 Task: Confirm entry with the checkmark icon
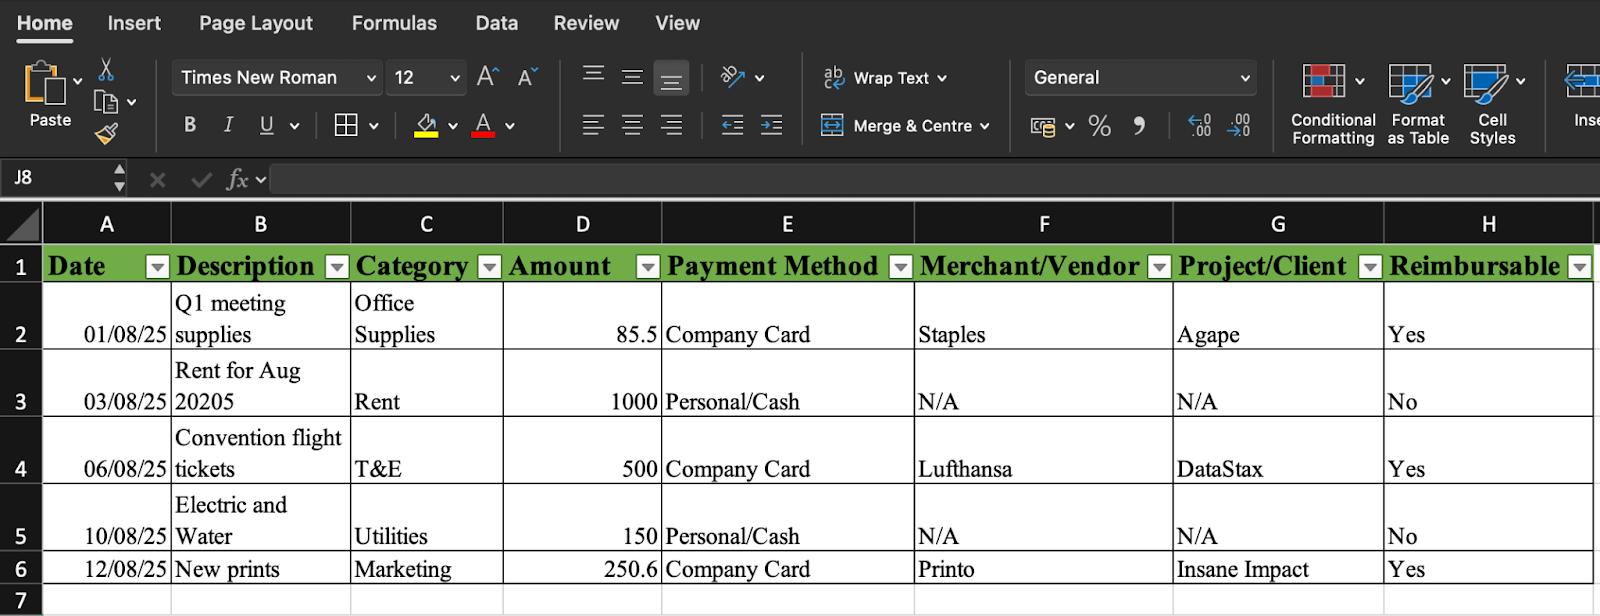(201, 180)
